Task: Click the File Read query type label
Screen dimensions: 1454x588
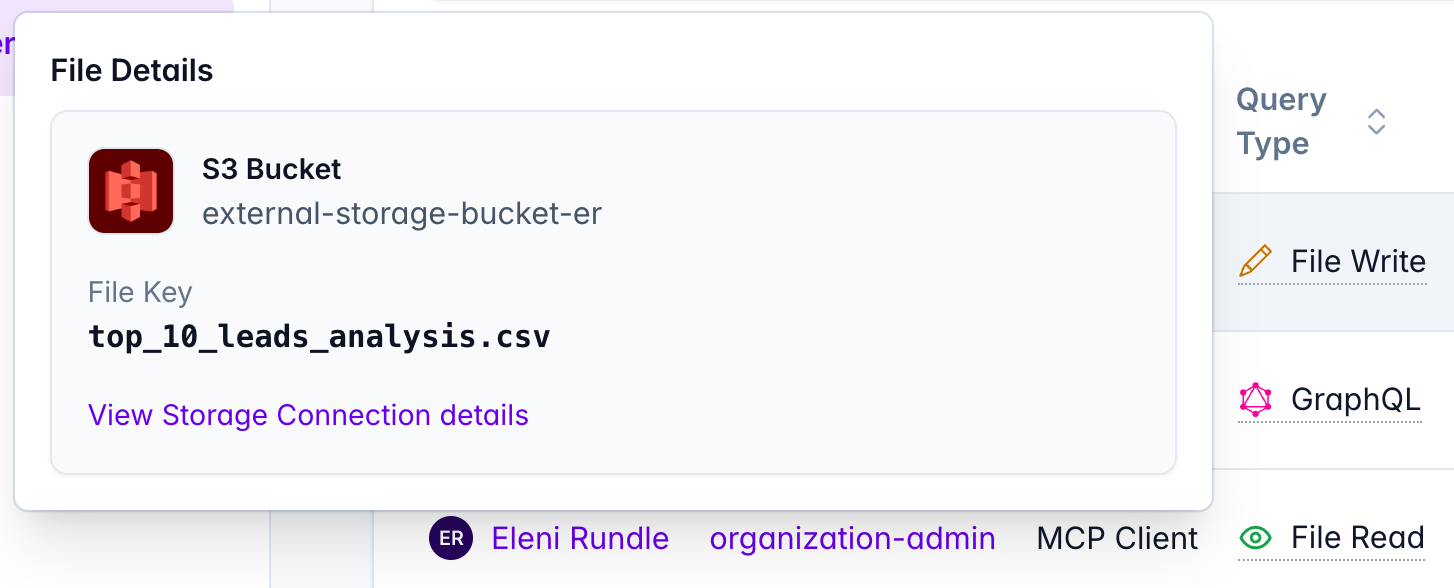Action: 1357,538
